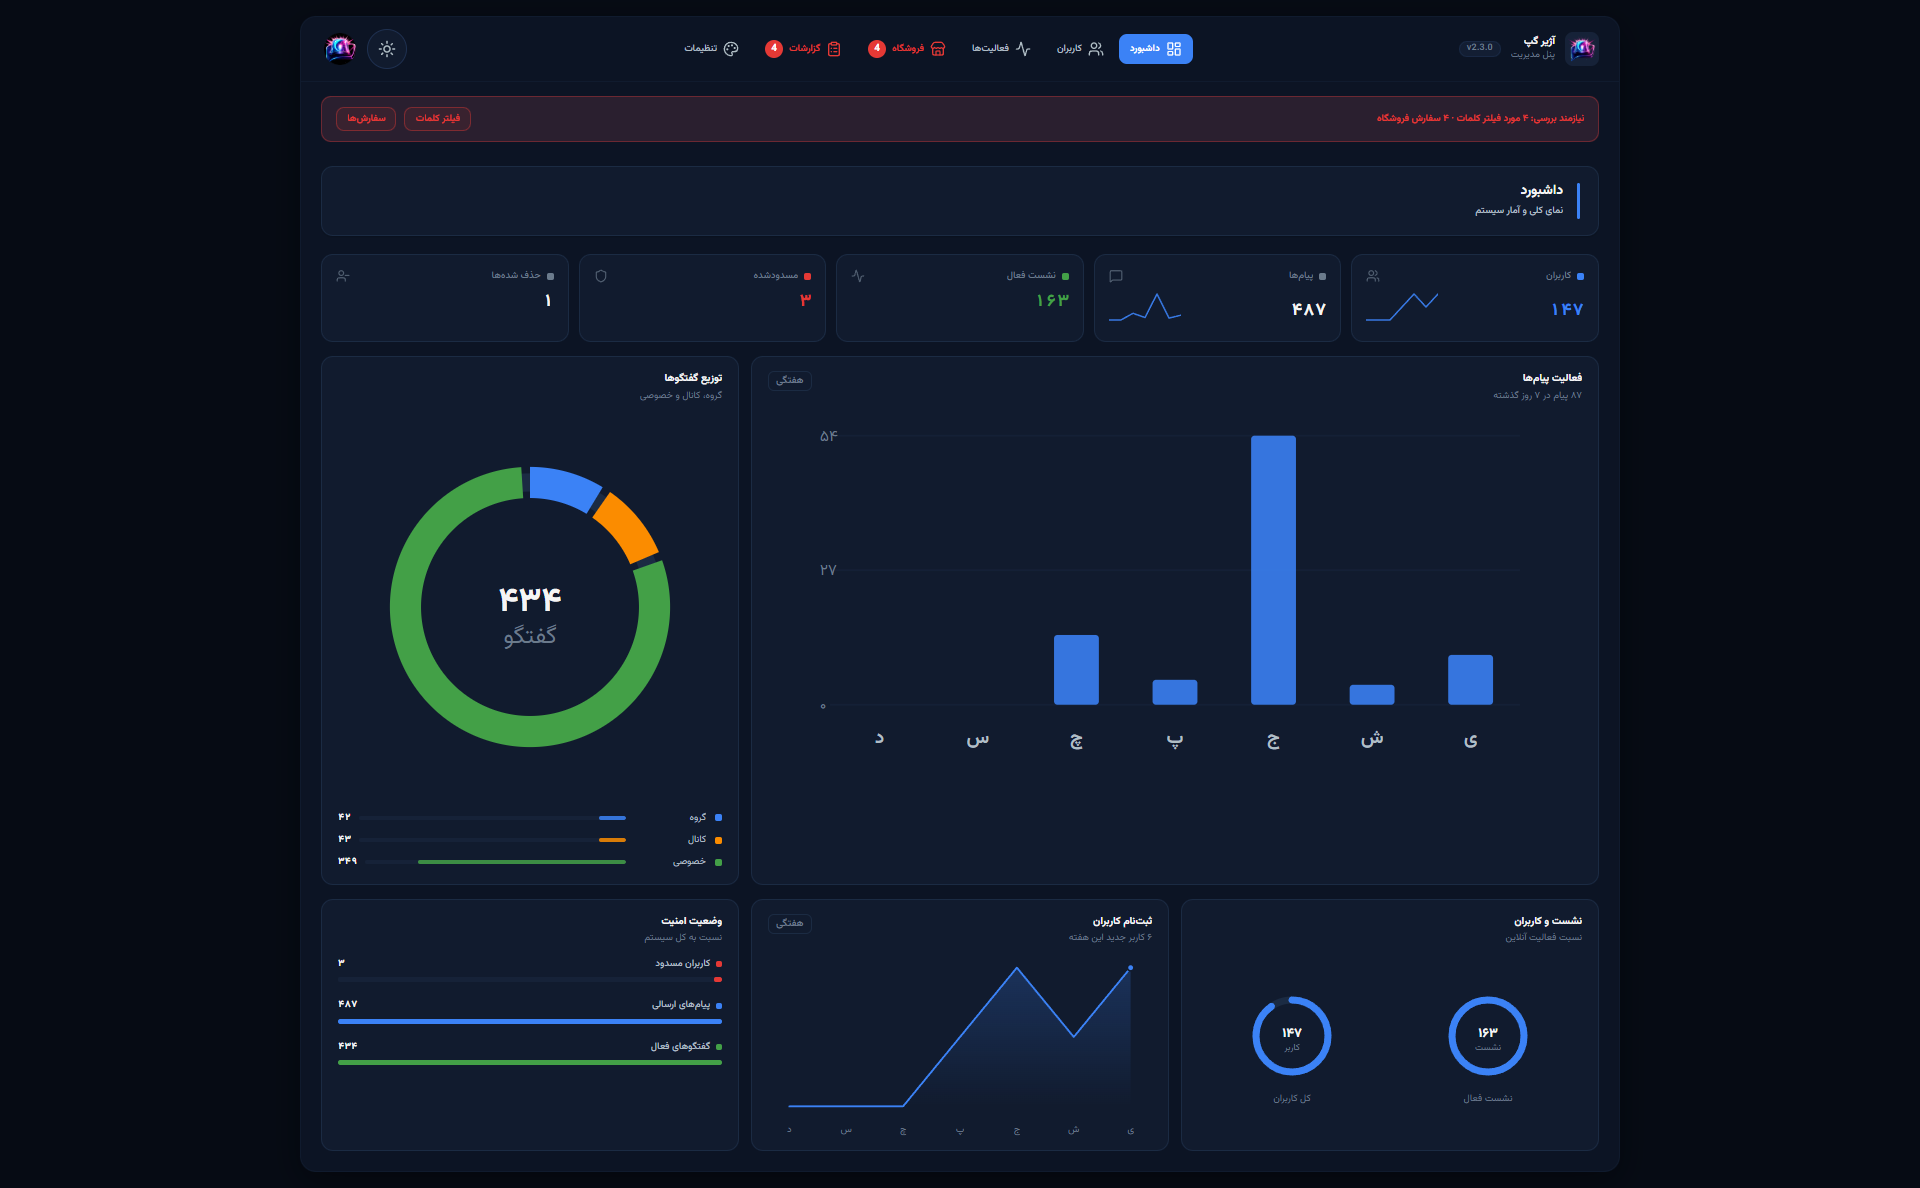Click the Azir Gap app logo
This screenshot has height=1188, width=1920.
1582,49
